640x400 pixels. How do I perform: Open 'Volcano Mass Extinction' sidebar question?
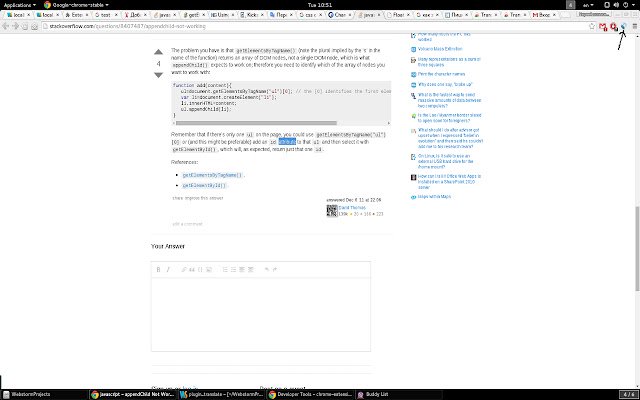click(x=440, y=49)
